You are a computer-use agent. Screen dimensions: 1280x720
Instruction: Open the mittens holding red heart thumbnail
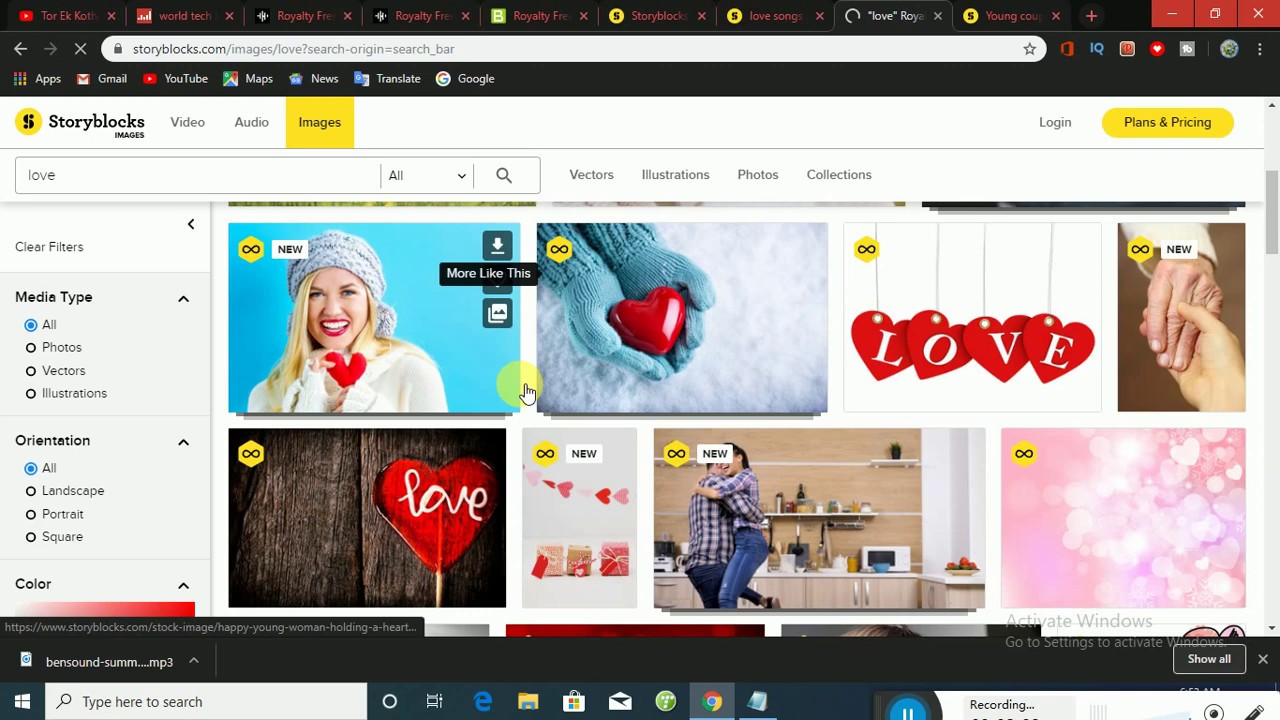(682, 317)
